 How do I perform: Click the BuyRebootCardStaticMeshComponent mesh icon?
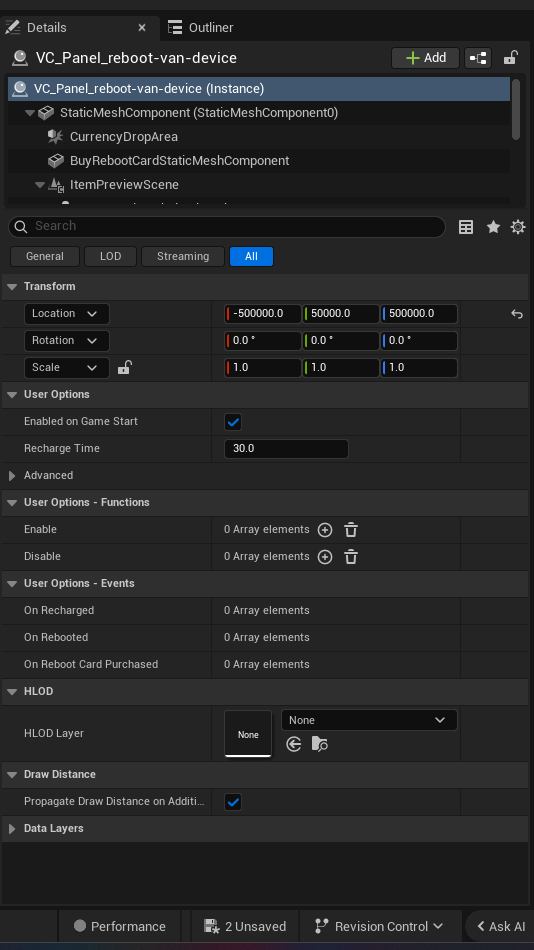click(x=56, y=161)
